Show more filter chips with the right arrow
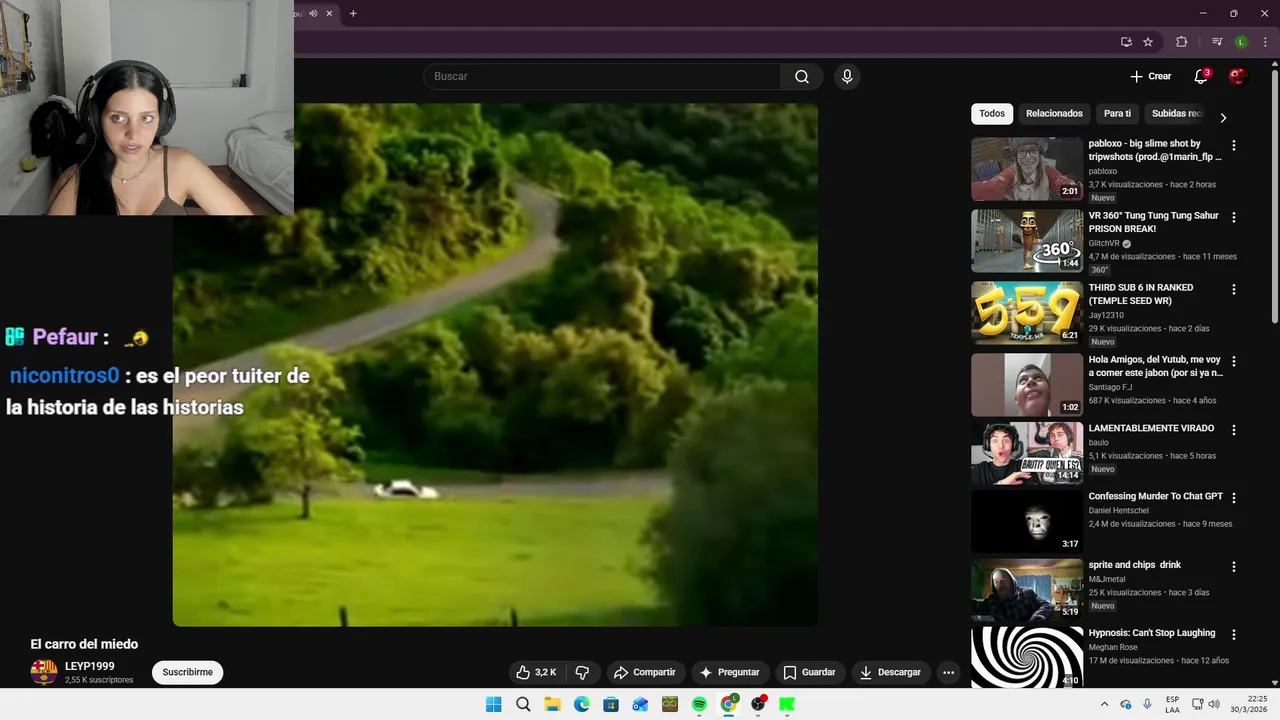The image size is (1280, 720). tap(1223, 117)
